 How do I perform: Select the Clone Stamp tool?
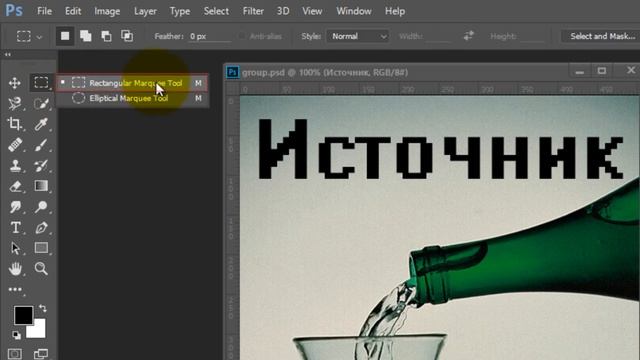[x=15, y=166]
